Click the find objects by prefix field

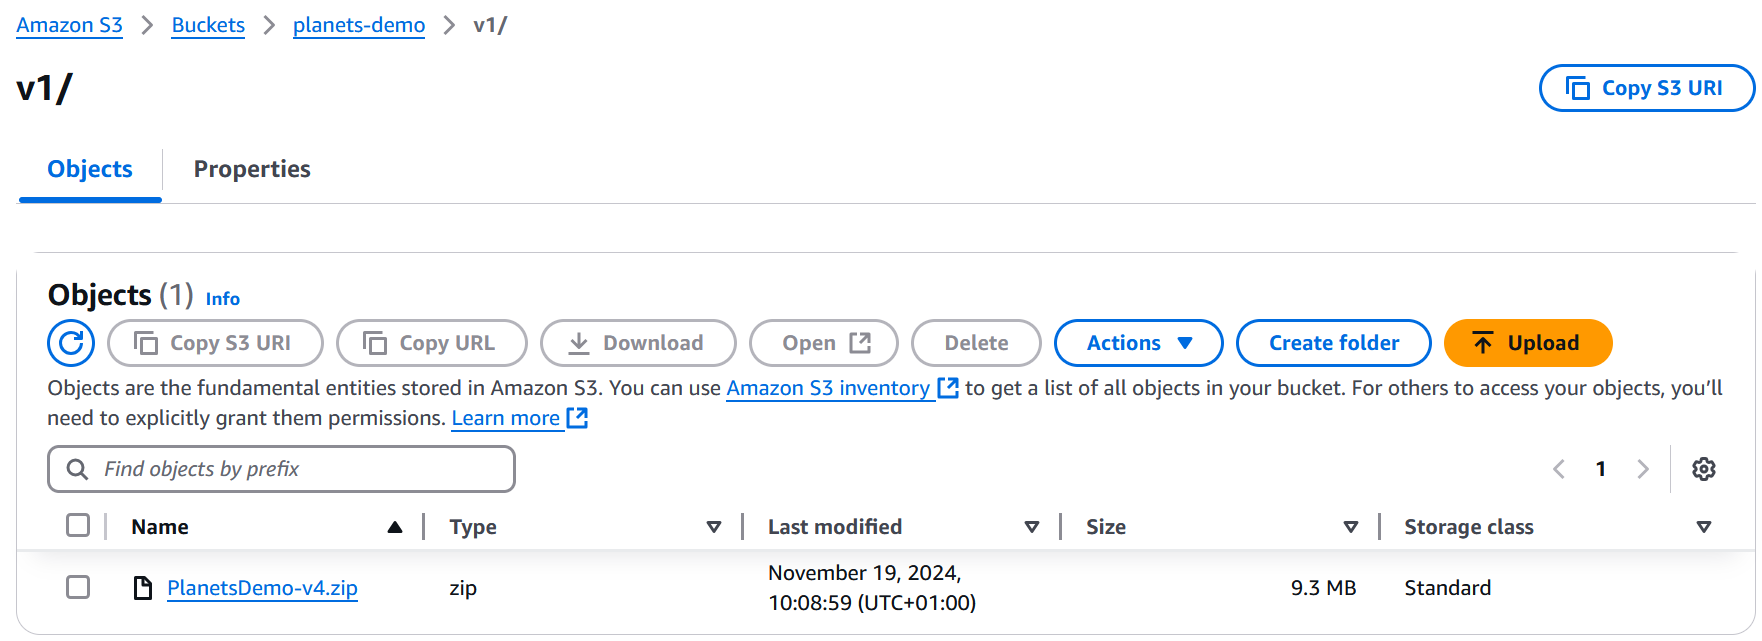tap(280, 468)
